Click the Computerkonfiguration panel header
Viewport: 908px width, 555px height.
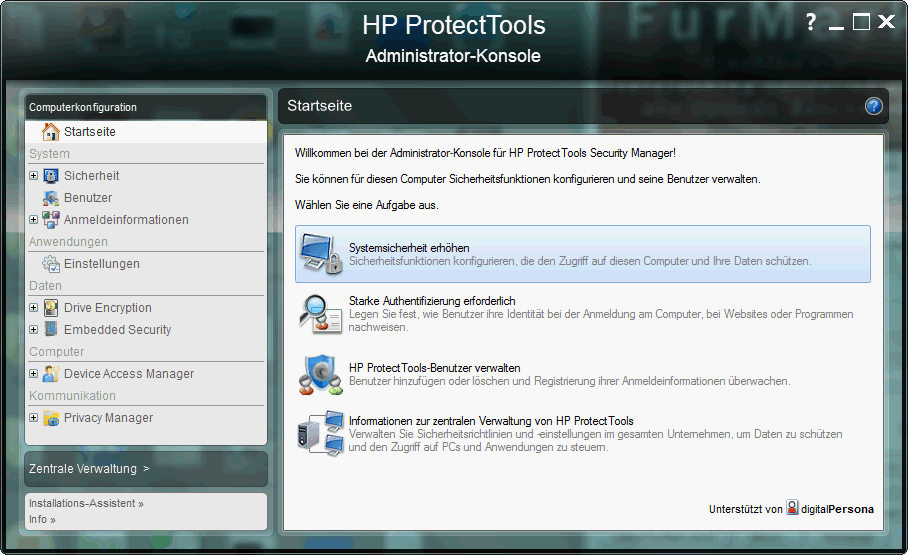click(x=146, y=107)
